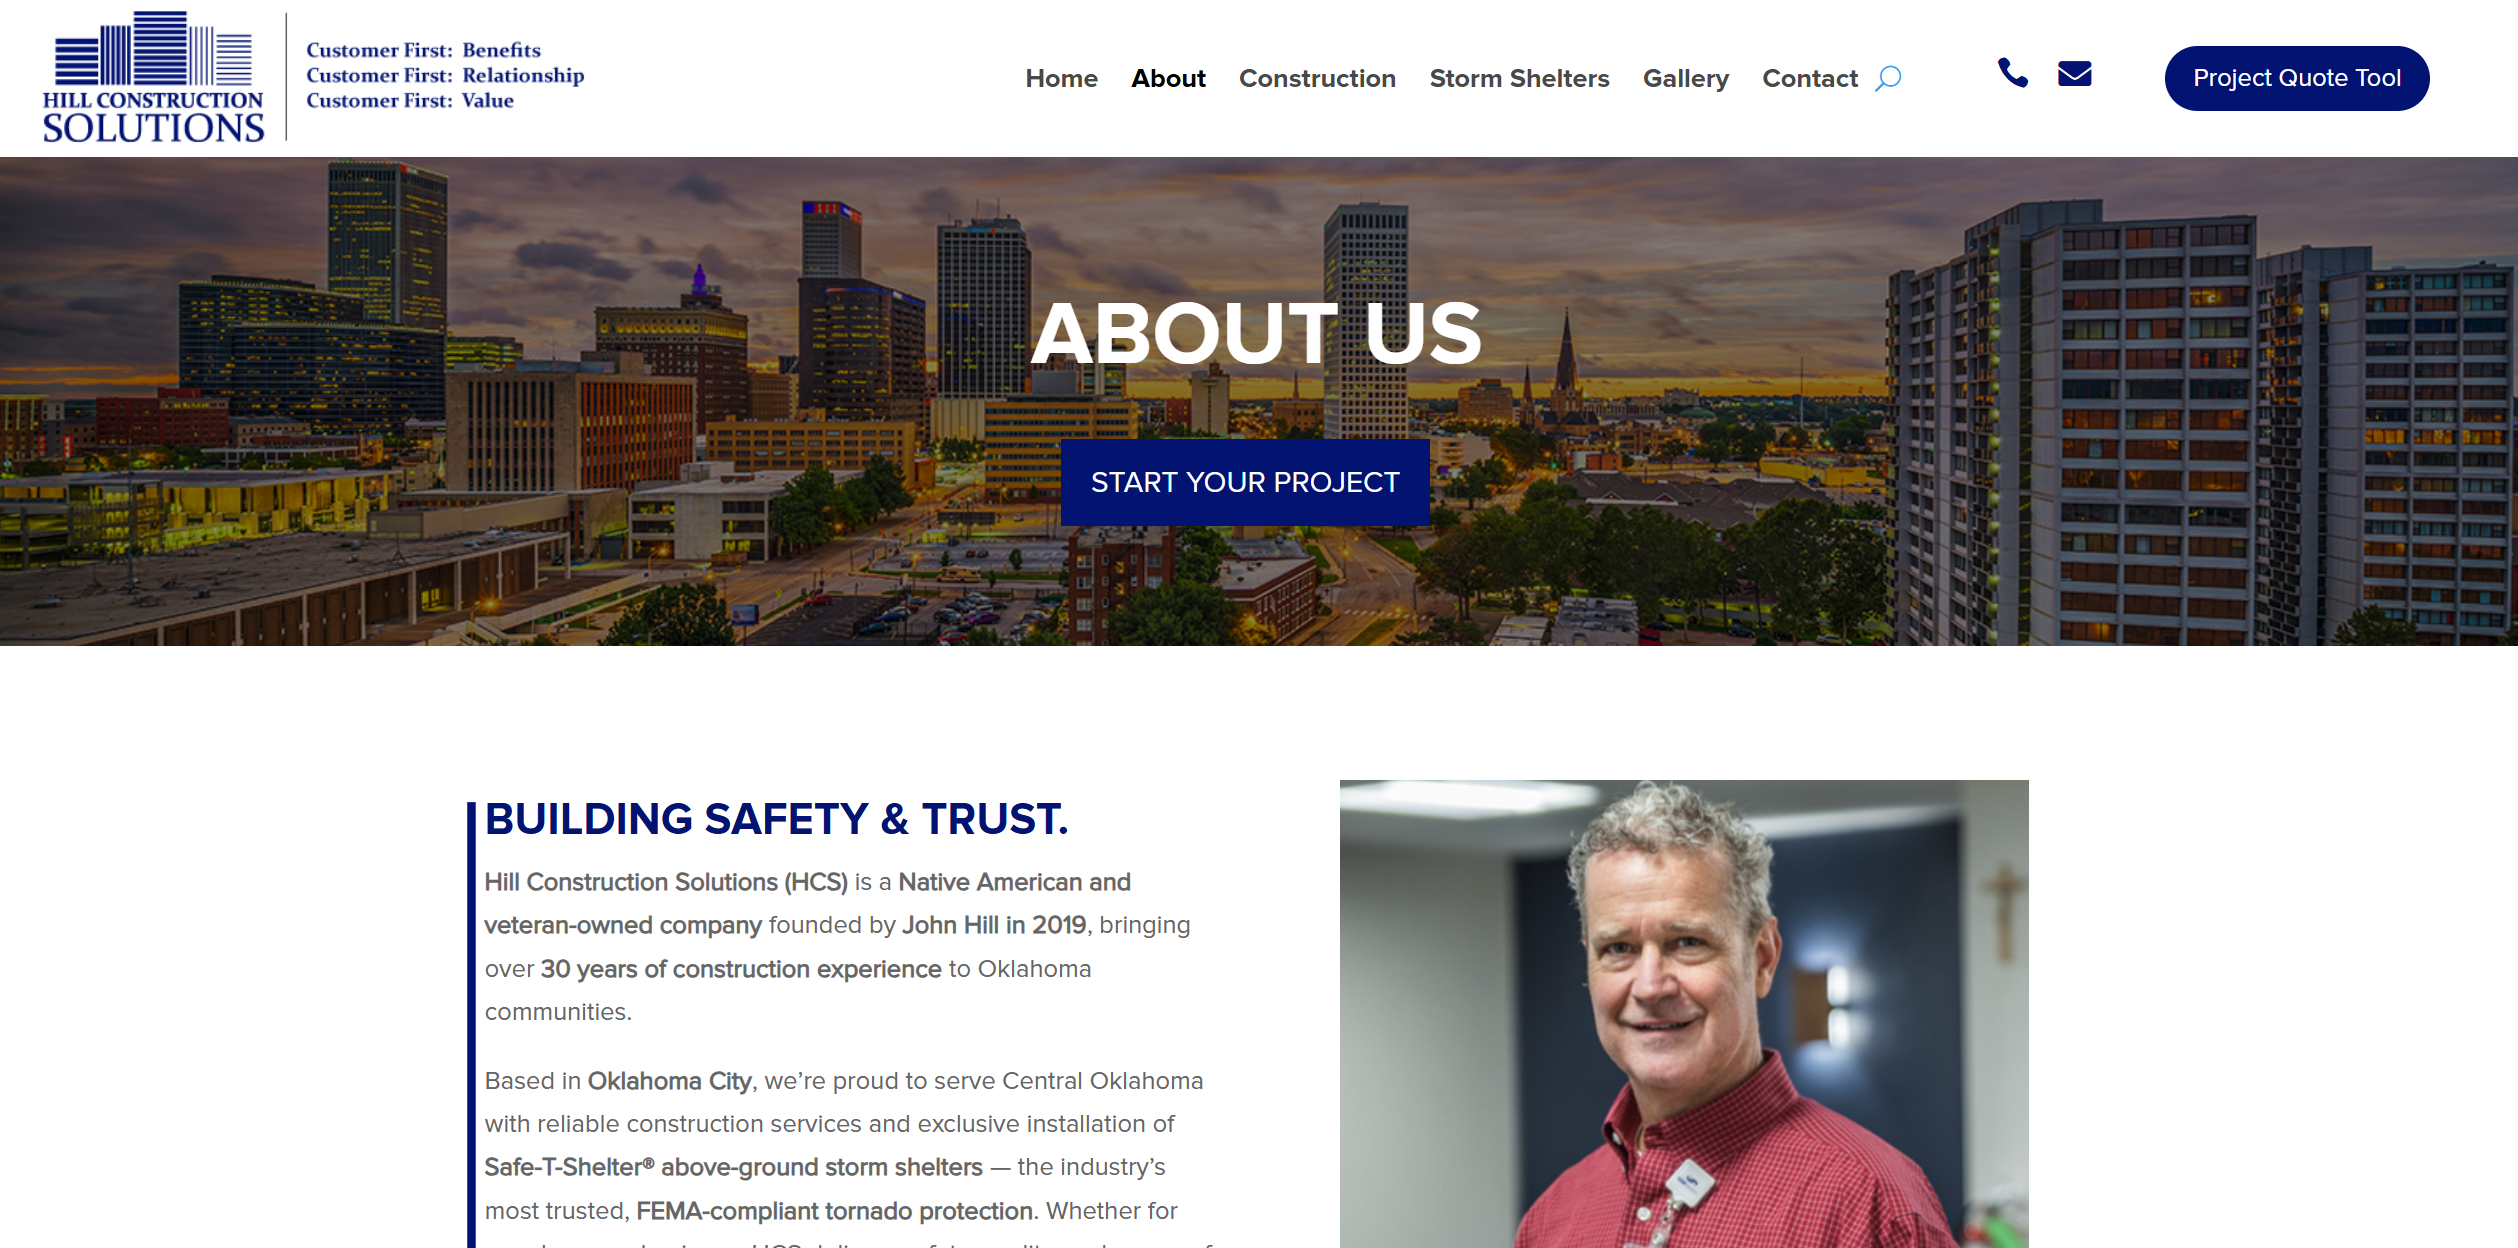
Task: Go to the Storm Shelters page
Action: pos(1519,78)
